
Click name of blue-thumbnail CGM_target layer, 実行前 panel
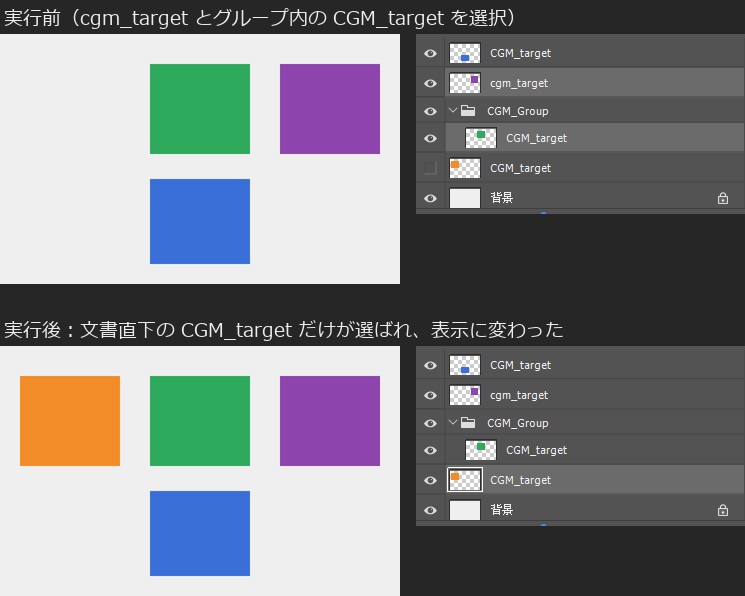(x=520, y=53)
